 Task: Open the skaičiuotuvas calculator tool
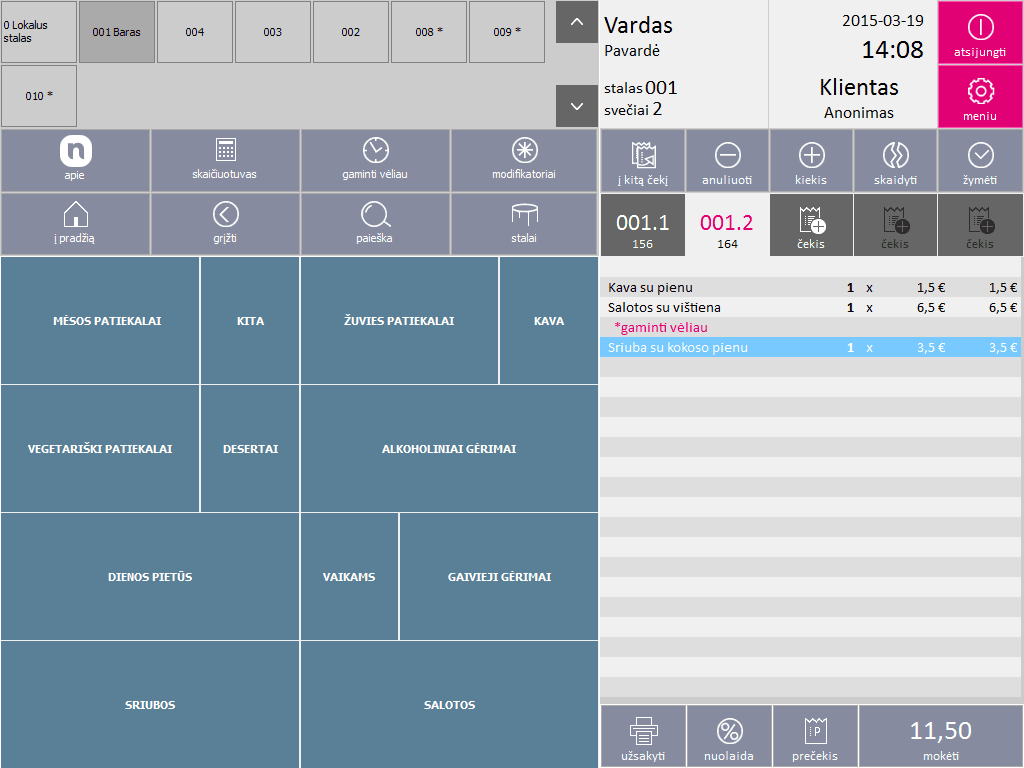[225, 160]
